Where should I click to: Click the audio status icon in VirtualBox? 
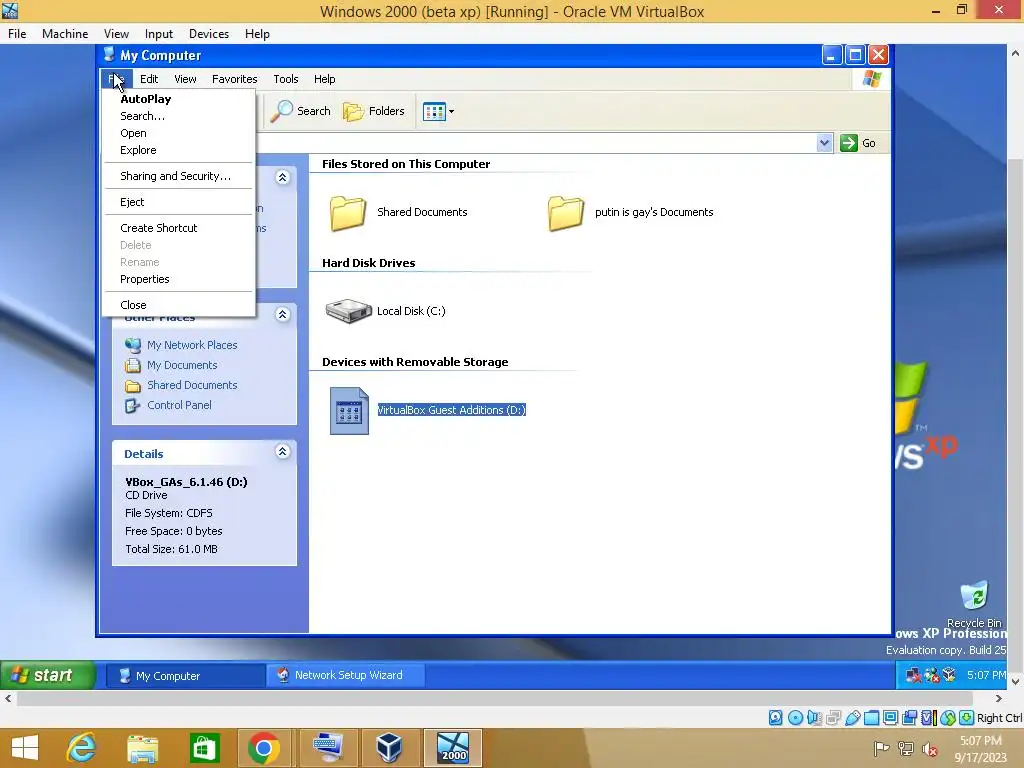pyautogui.click(x=814, y=718)
